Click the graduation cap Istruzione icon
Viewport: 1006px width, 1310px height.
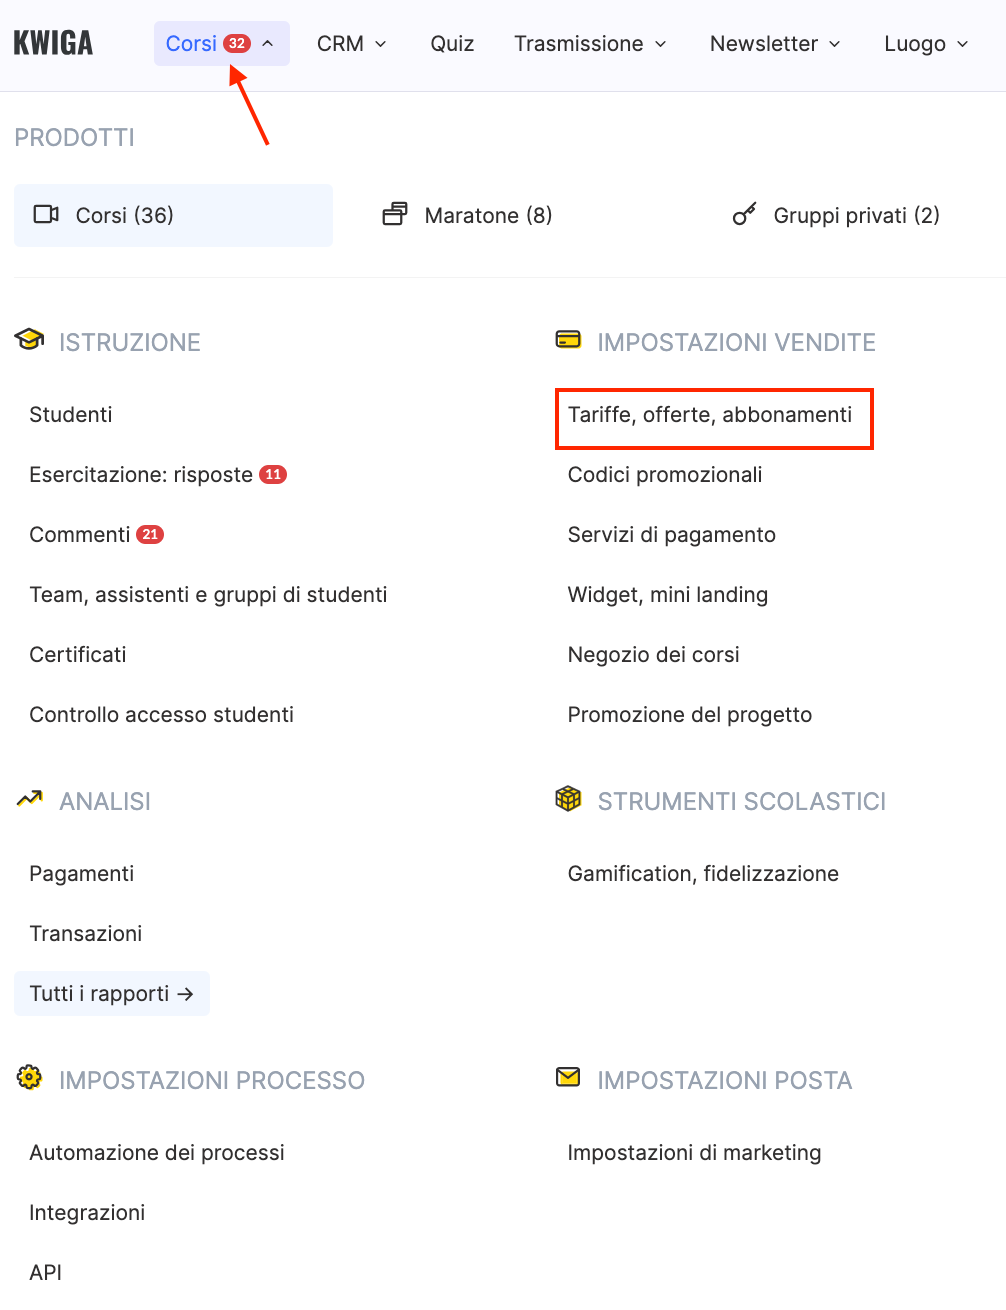(30, 340)
